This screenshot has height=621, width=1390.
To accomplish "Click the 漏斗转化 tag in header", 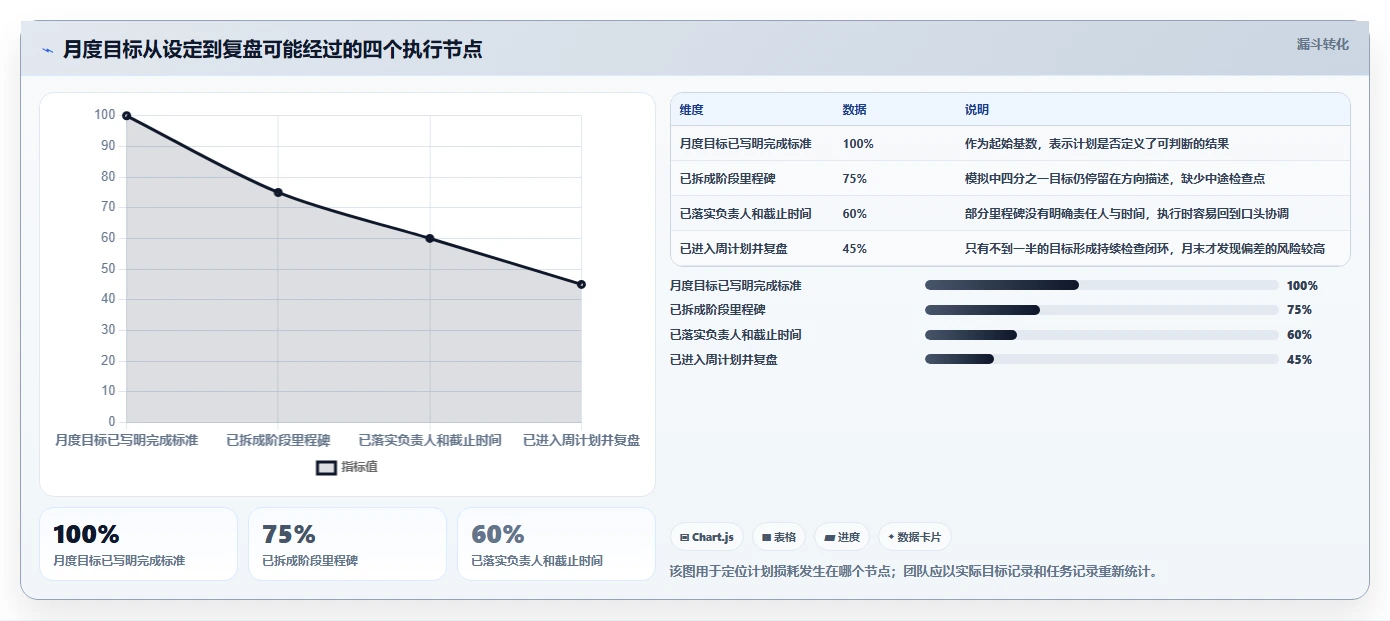I will (x=1323, y=45).
